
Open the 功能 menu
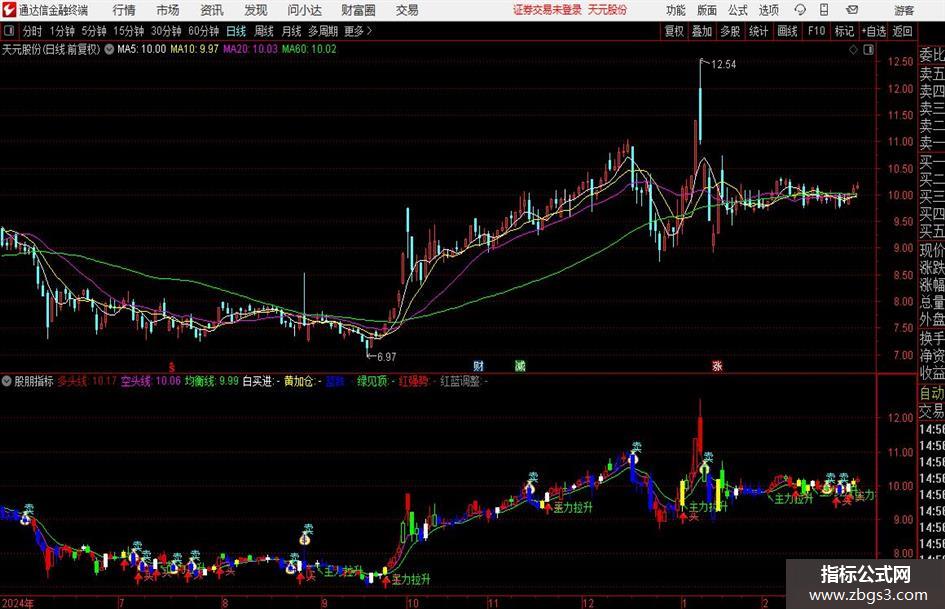(676, 10)
